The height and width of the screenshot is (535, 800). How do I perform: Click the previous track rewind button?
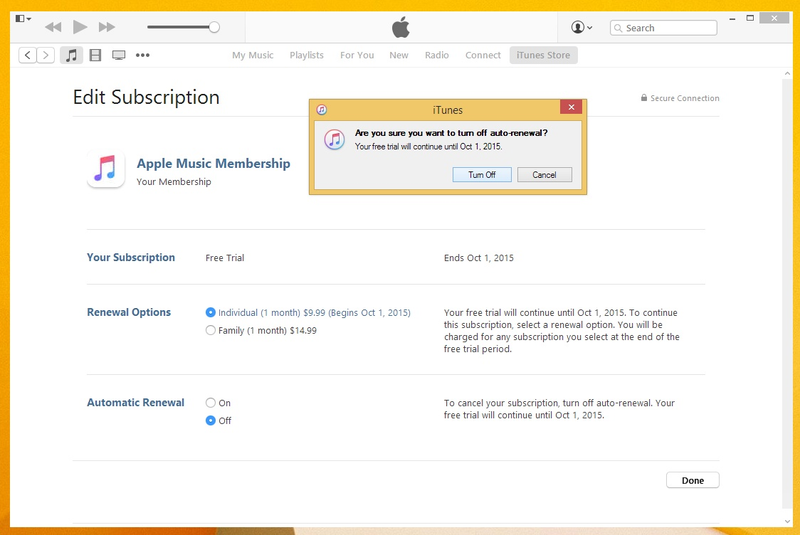click(53, 27)
